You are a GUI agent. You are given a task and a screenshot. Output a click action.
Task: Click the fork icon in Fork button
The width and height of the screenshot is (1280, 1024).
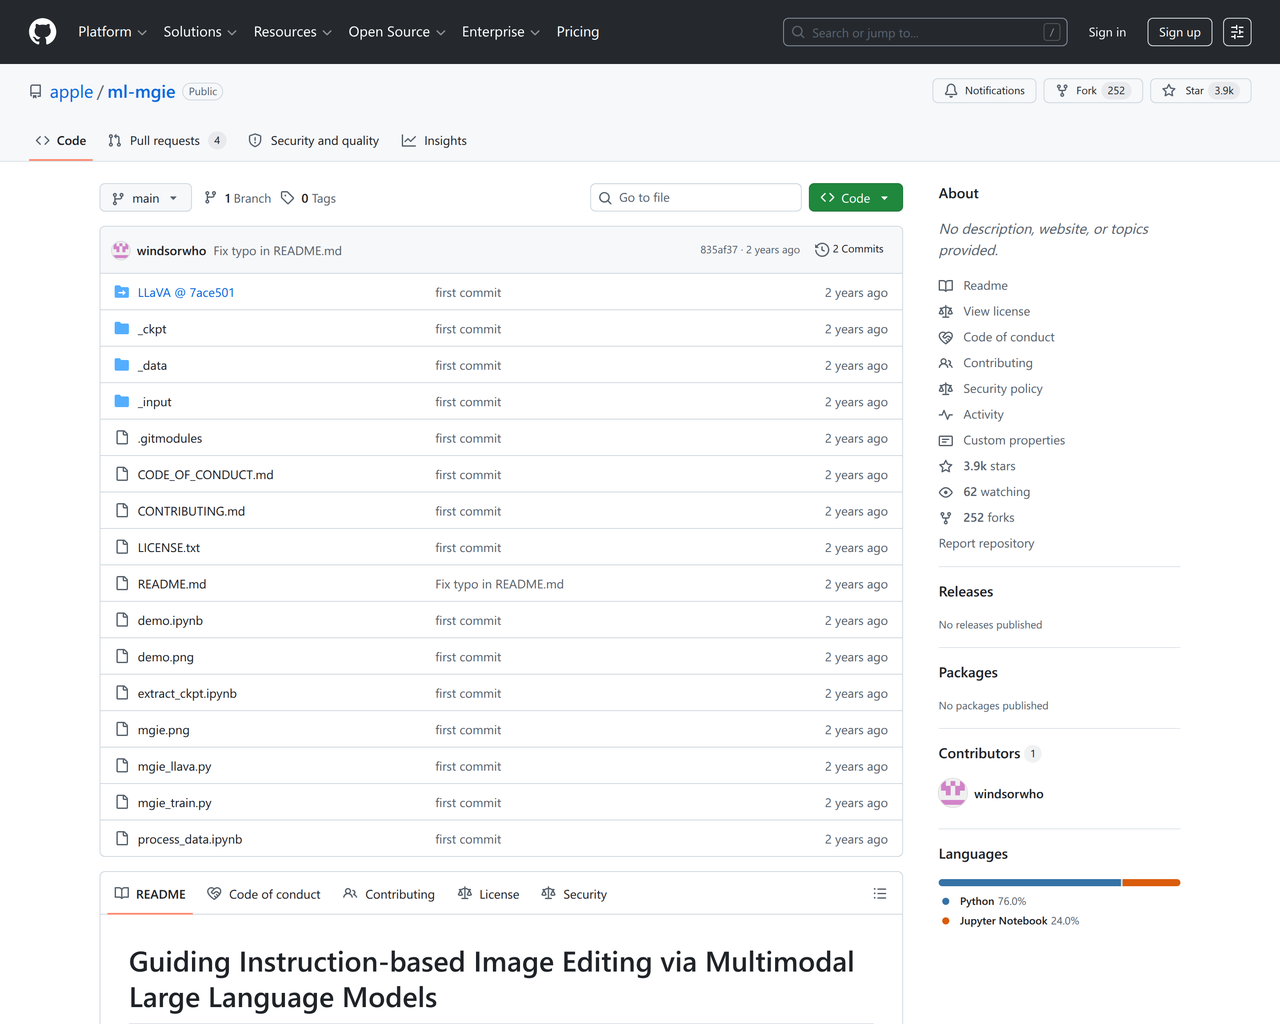[x=1062, y=91]
